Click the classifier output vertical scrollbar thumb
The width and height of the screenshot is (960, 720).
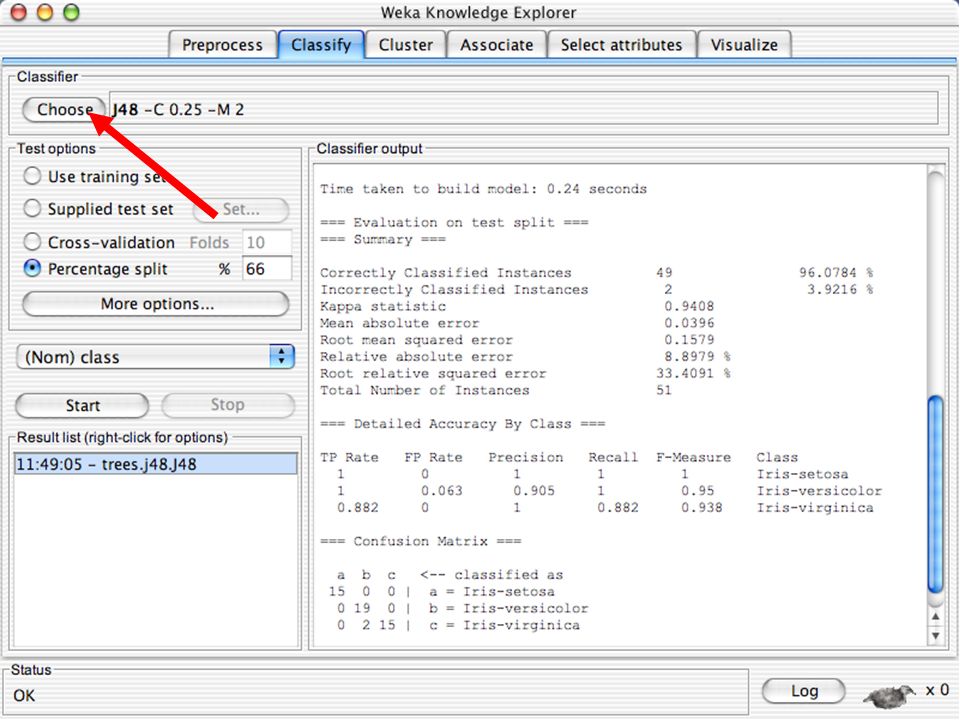coord(935,493)
